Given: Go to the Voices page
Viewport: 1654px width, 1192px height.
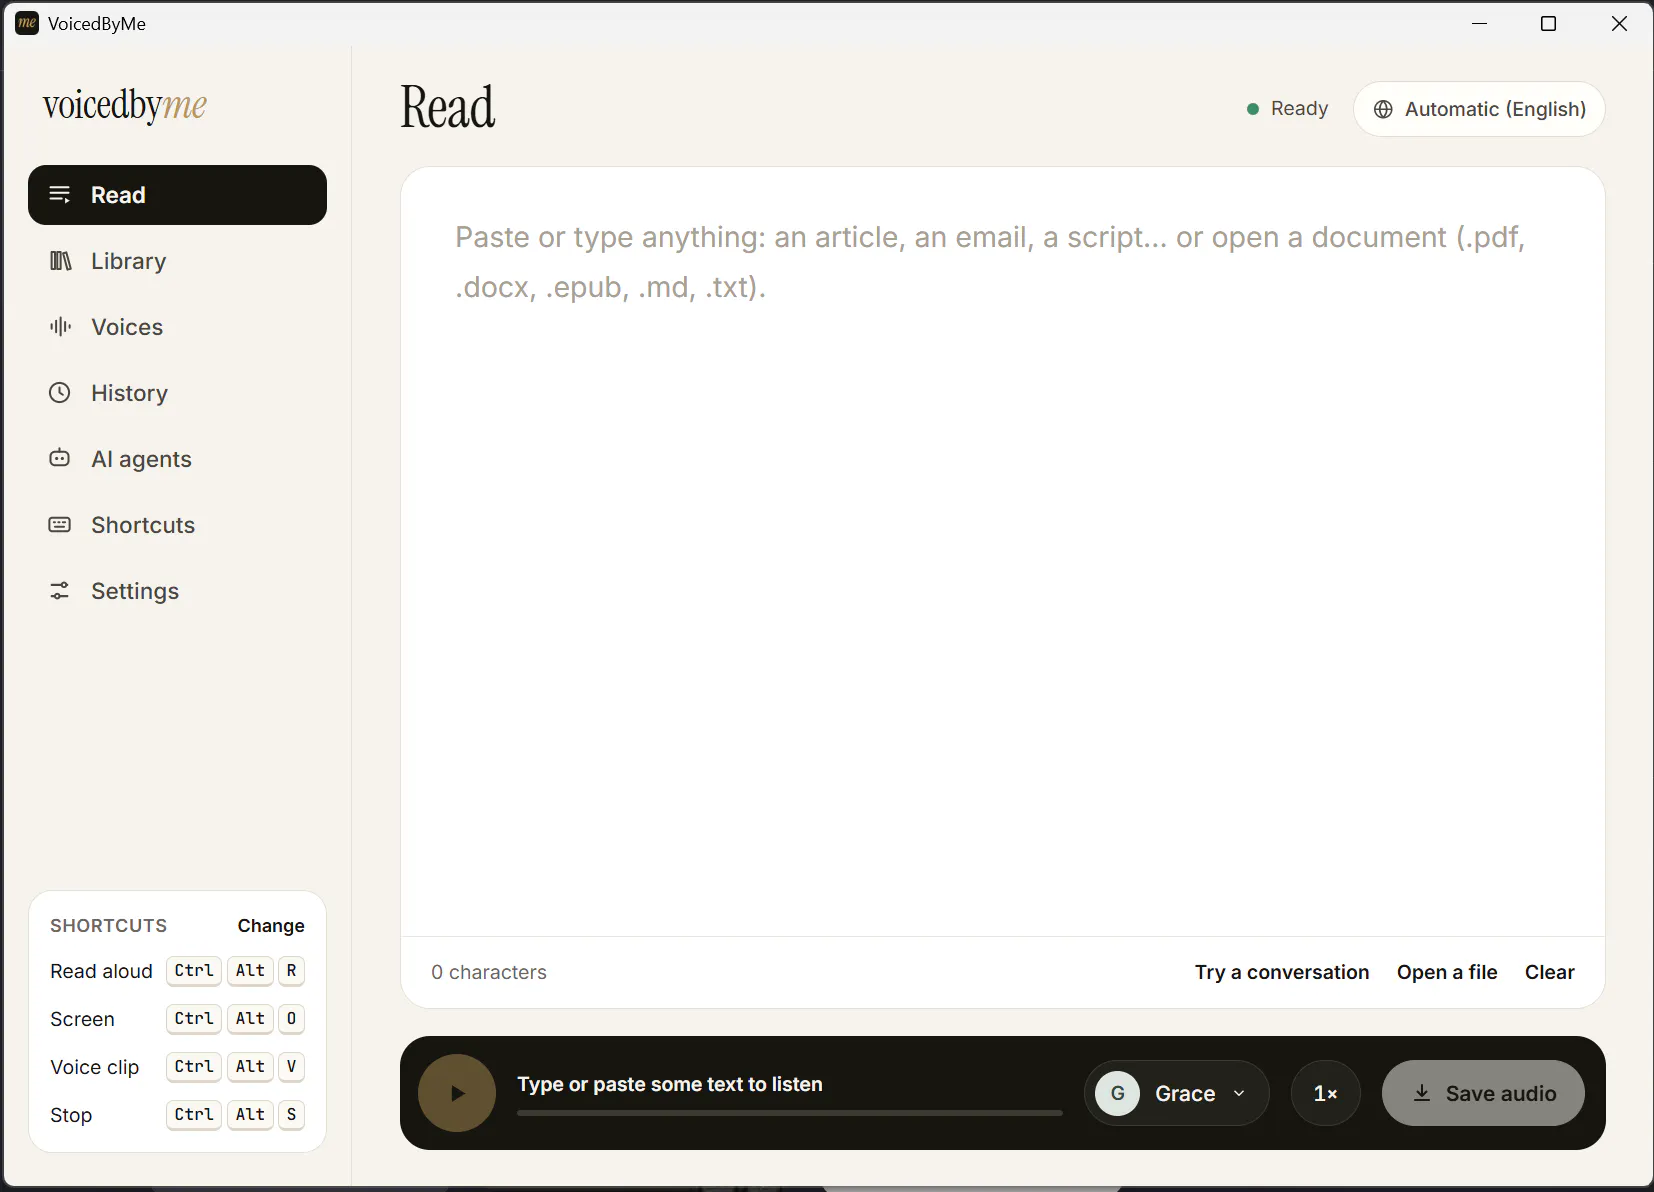Looking at the screenshot, I should pyautogui.click(x=177, y=327).
